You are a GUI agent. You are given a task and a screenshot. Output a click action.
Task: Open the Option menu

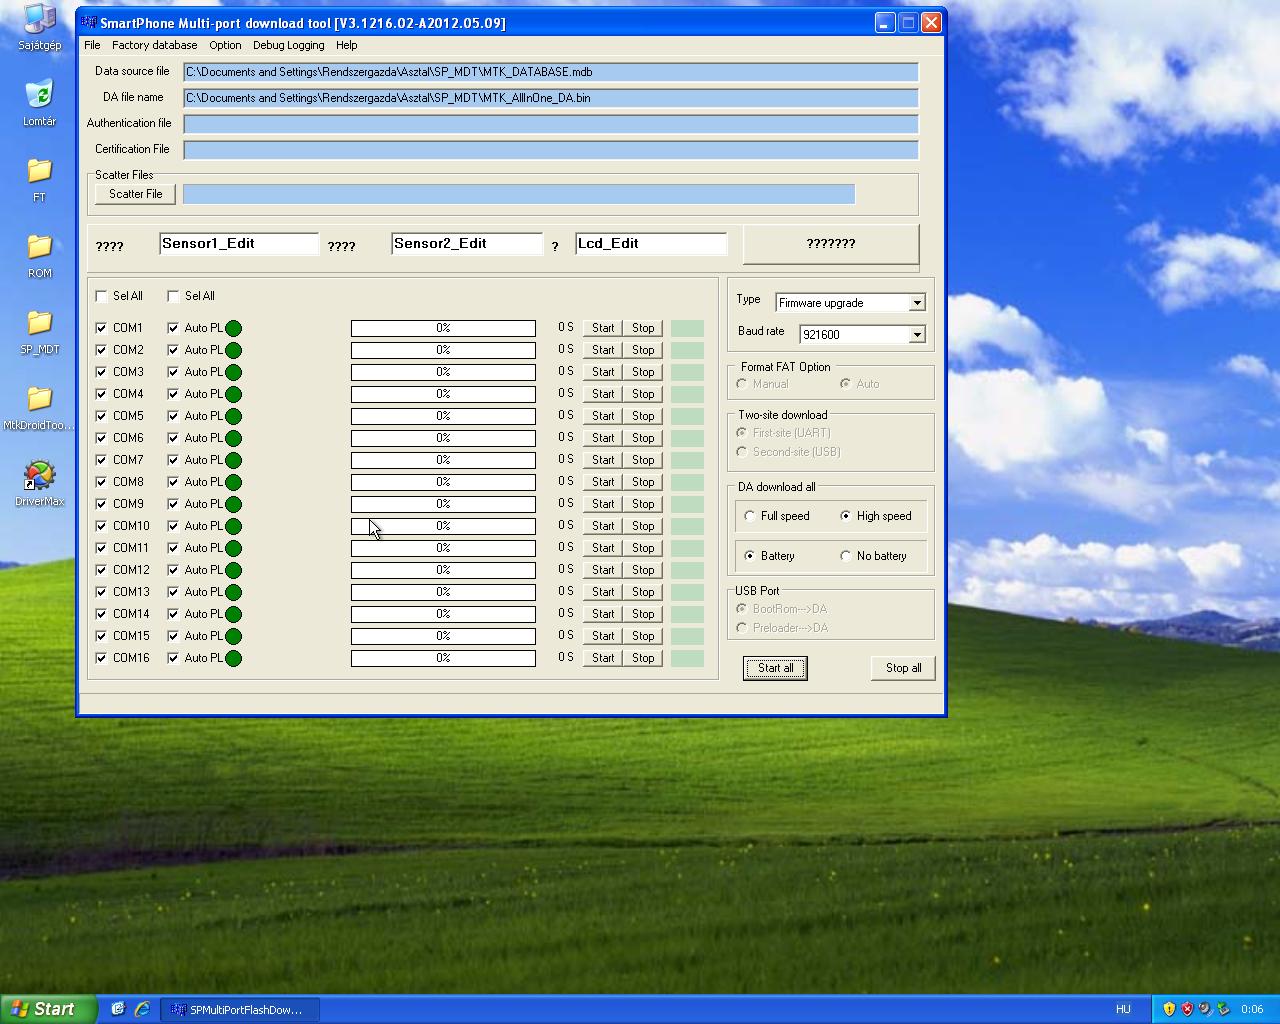225,45
